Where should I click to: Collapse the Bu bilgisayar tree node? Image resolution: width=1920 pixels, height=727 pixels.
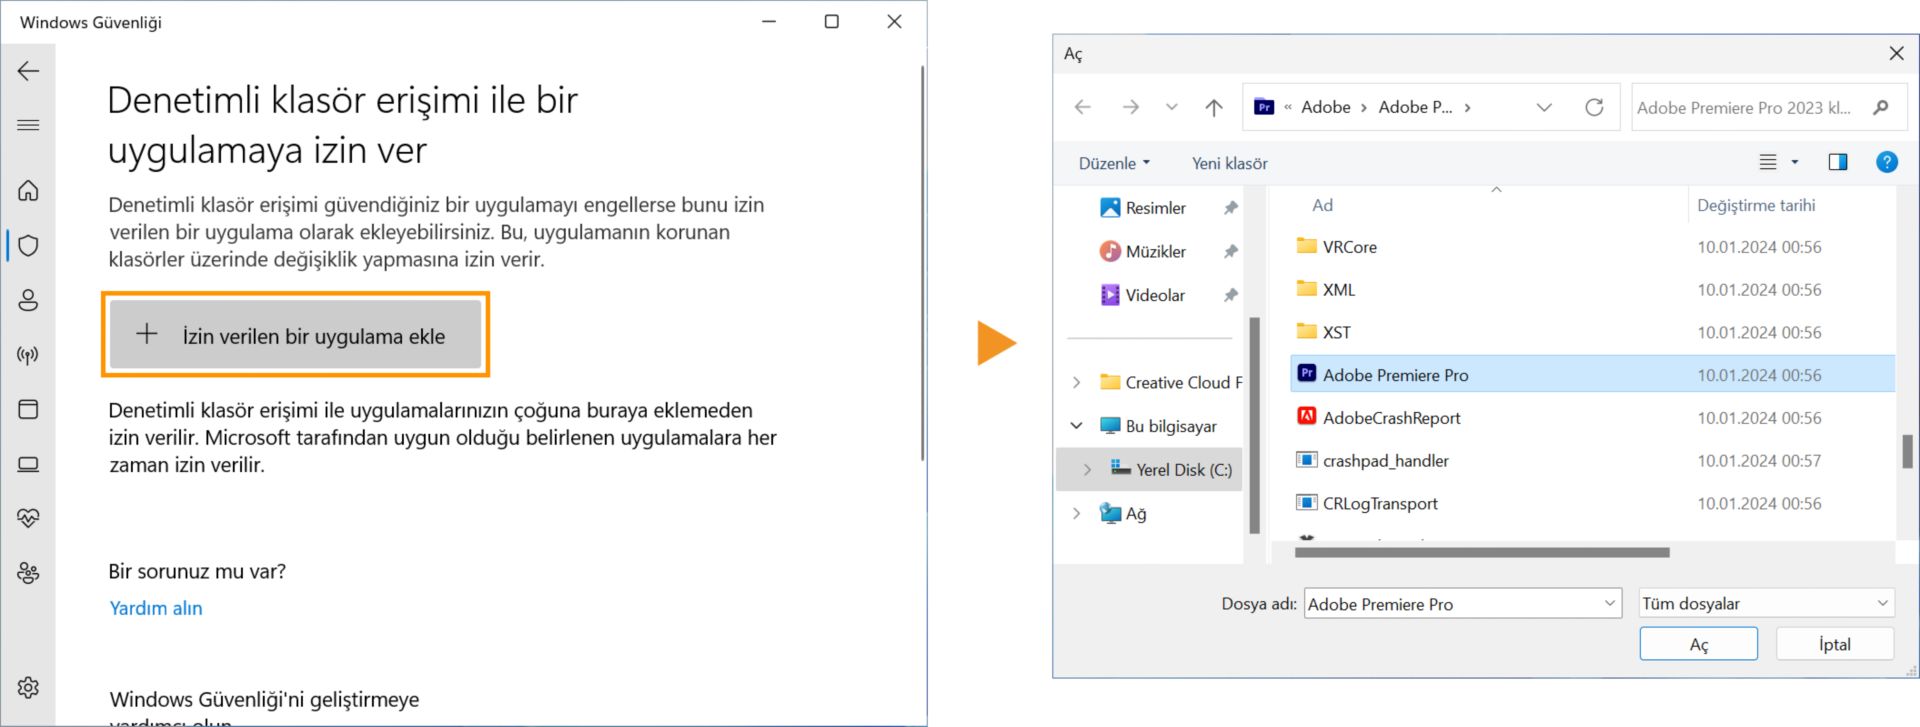click(x=1077, y=426)
